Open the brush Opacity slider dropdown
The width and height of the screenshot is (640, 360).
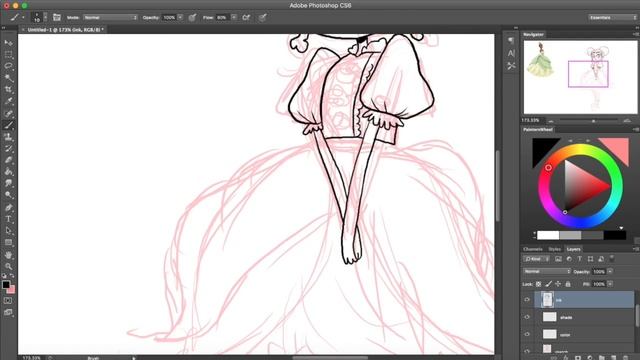click(180, 18)
